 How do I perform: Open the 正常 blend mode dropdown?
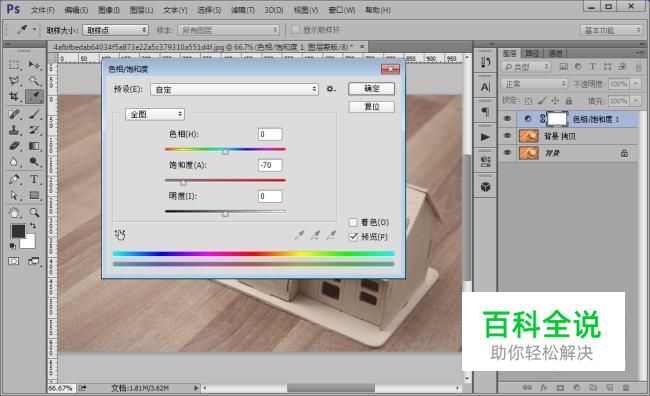(534, 84)
